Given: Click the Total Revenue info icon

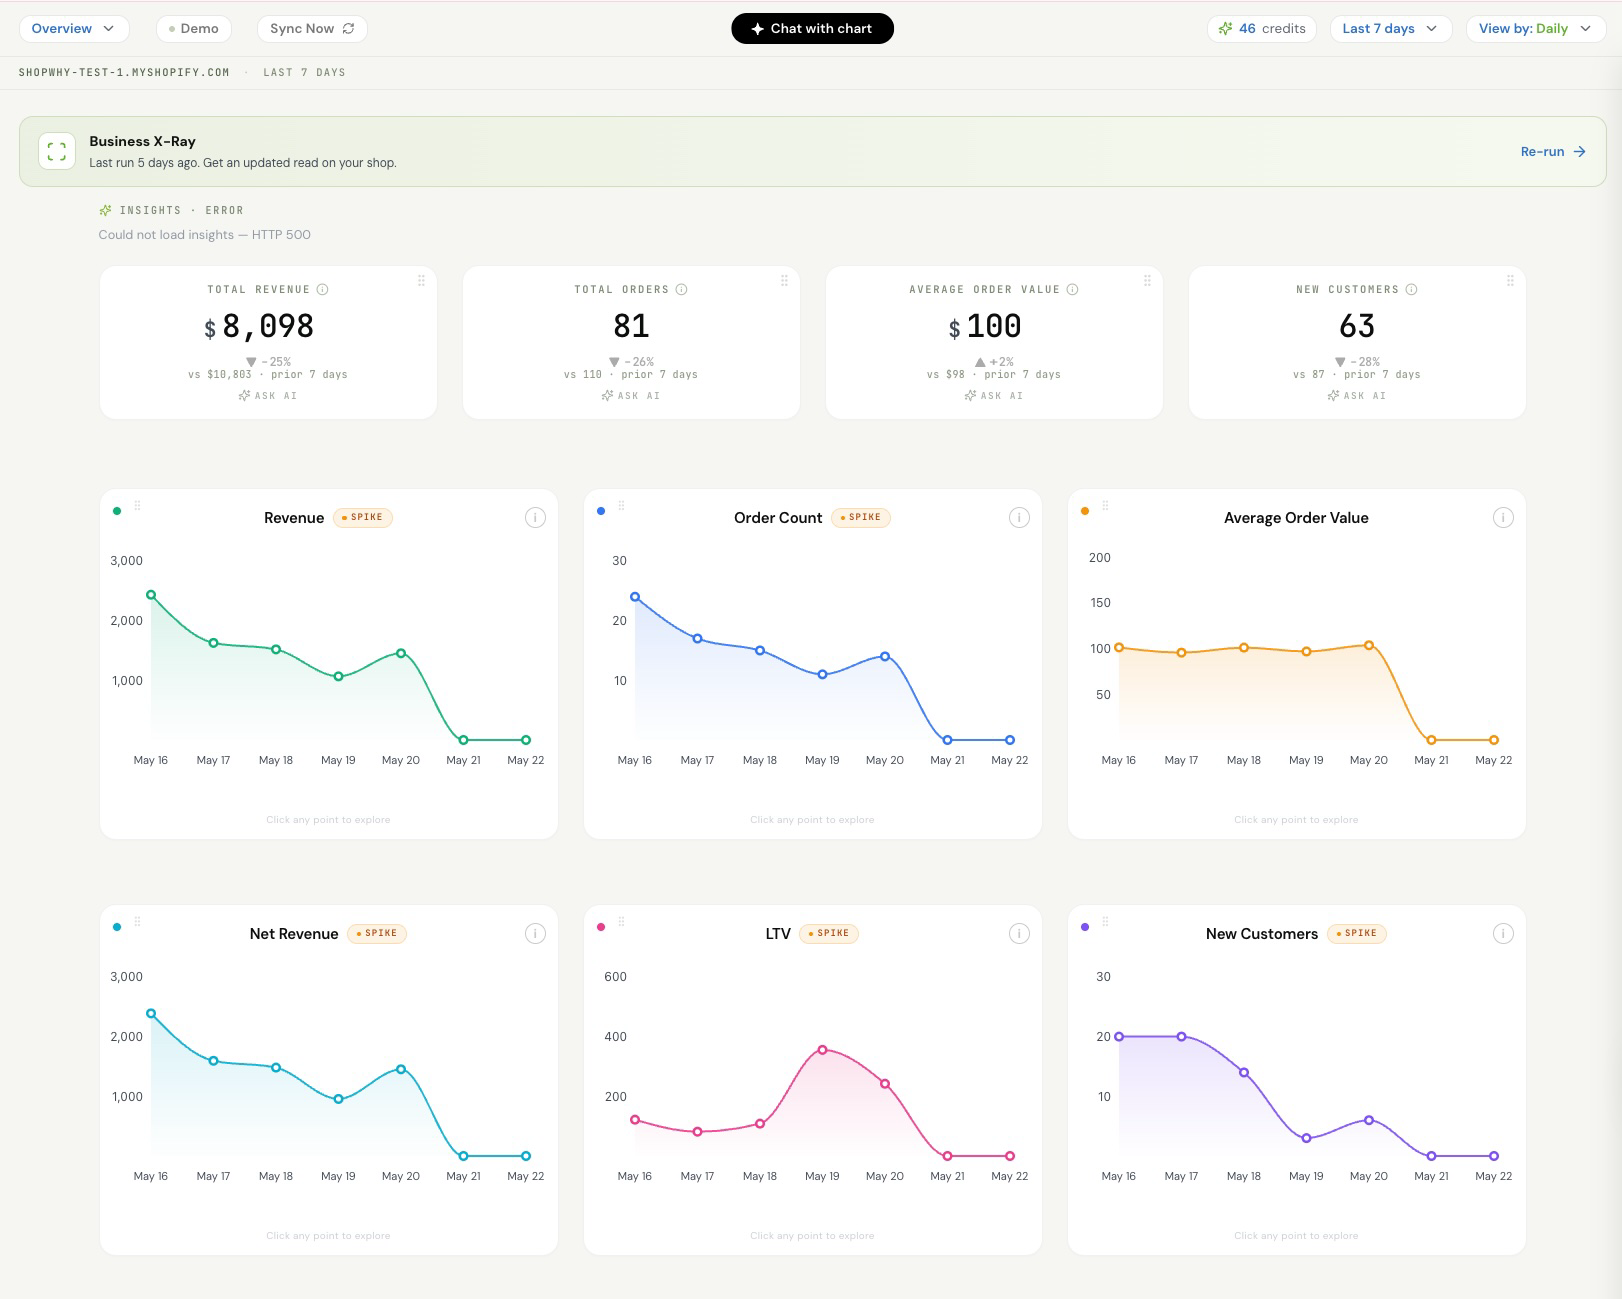Looking at the screenshot, I should pyautogui.click(x=322, y=289).
